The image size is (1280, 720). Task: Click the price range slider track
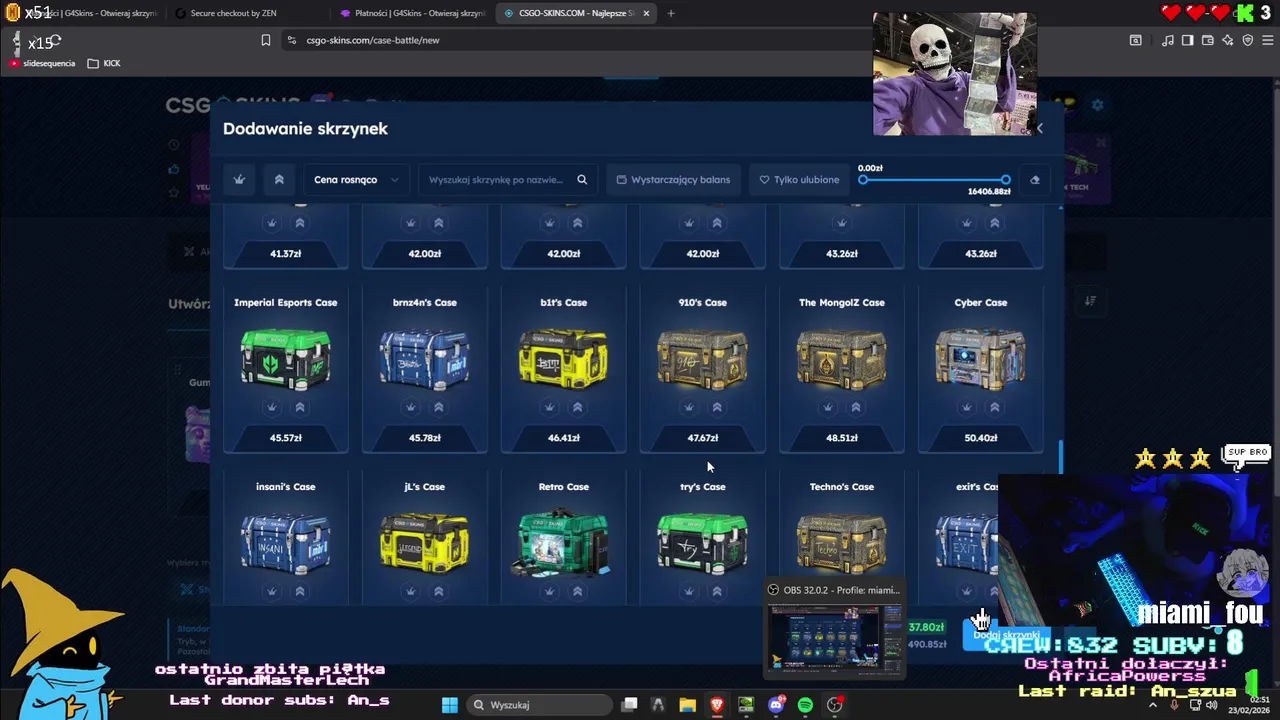tap(934, 180)
